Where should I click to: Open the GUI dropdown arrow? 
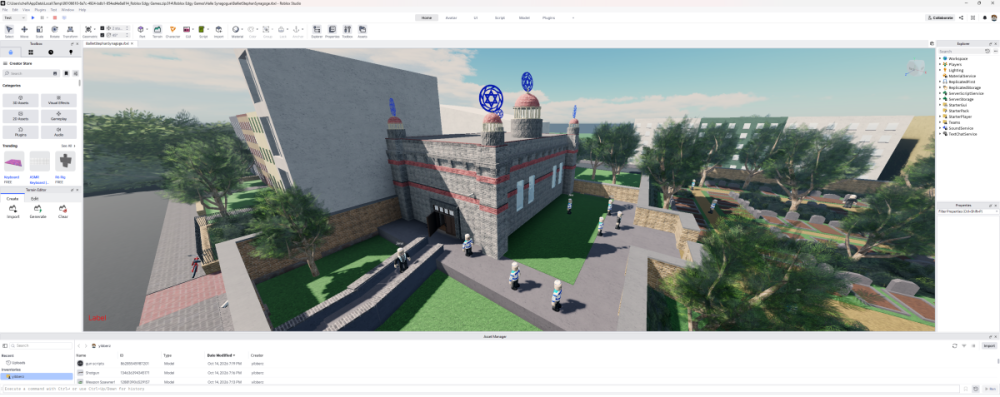[194, 29]
